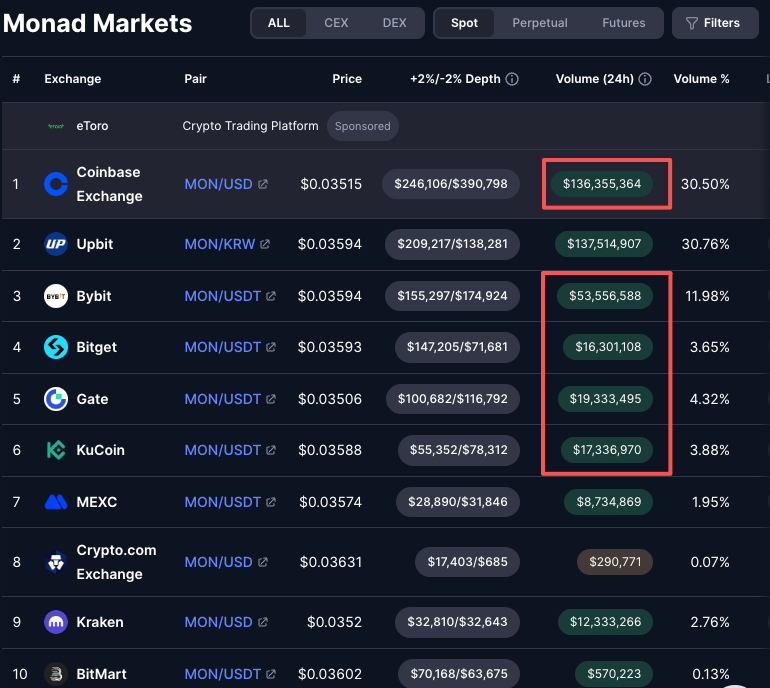The image size is (770, 688).
Task: Click the Crypto.com Exchange logo
Action: point(56,562)
